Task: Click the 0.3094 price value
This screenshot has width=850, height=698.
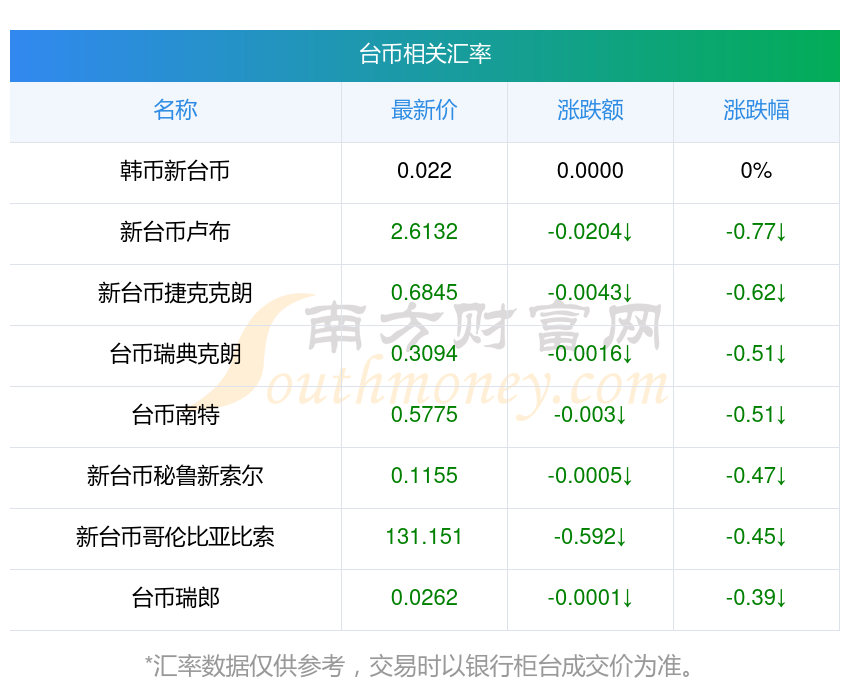Action: tap(424, 354)
